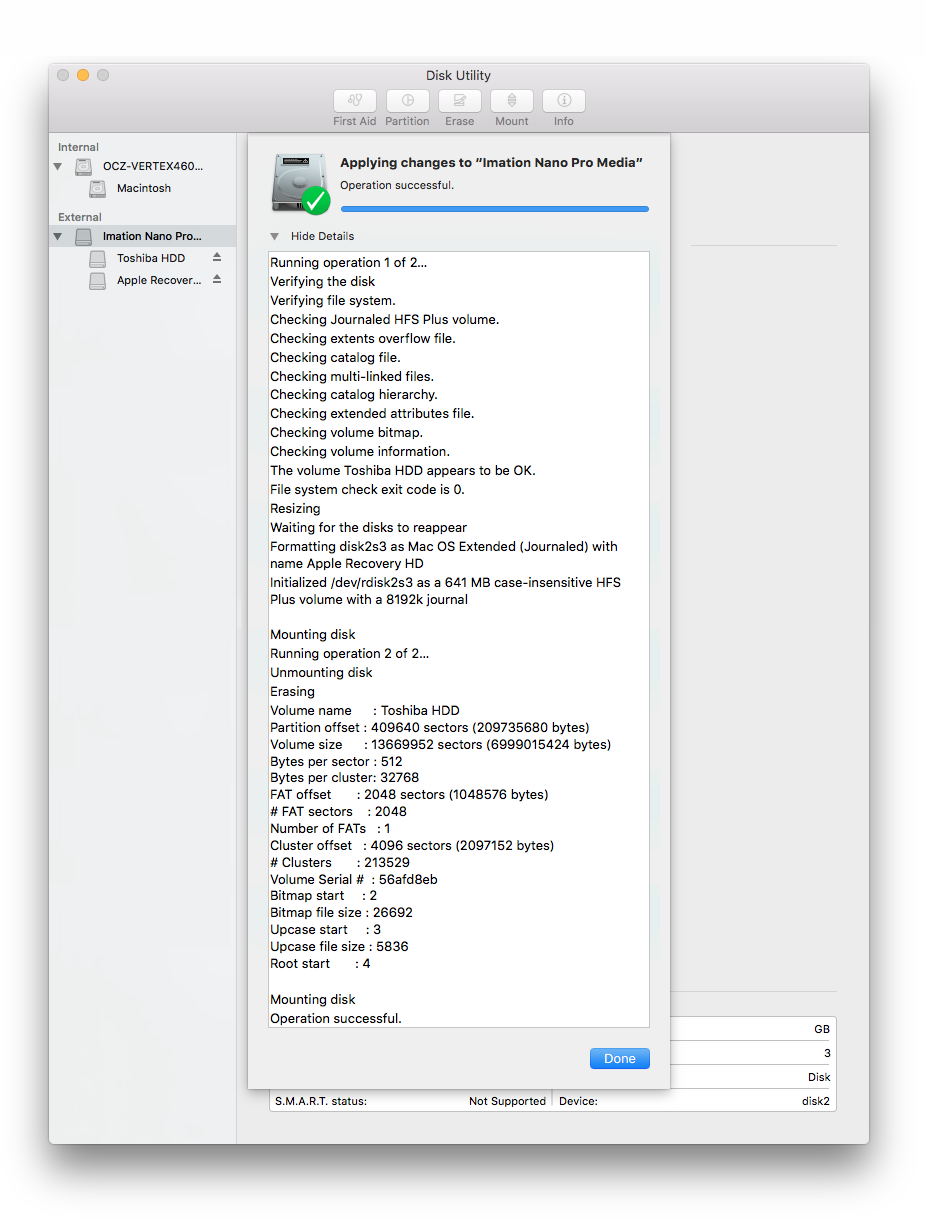Click "Upcase file size : 5836" line
Viewport: 925px width, 1229px height.
click(x=339, y=947)
